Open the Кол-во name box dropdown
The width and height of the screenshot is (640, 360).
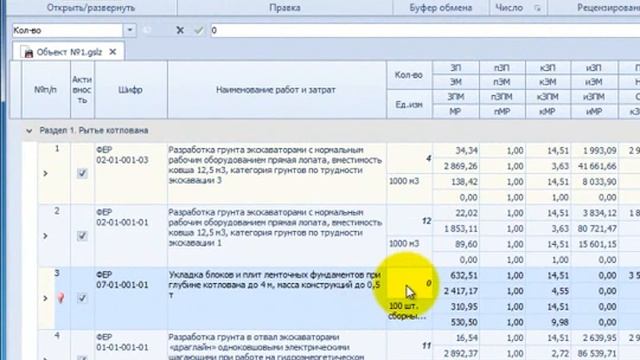click(130, 30)
